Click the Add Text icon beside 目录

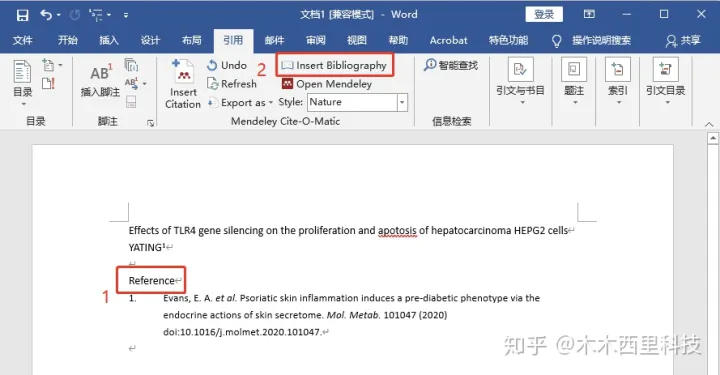pos(48,65)
